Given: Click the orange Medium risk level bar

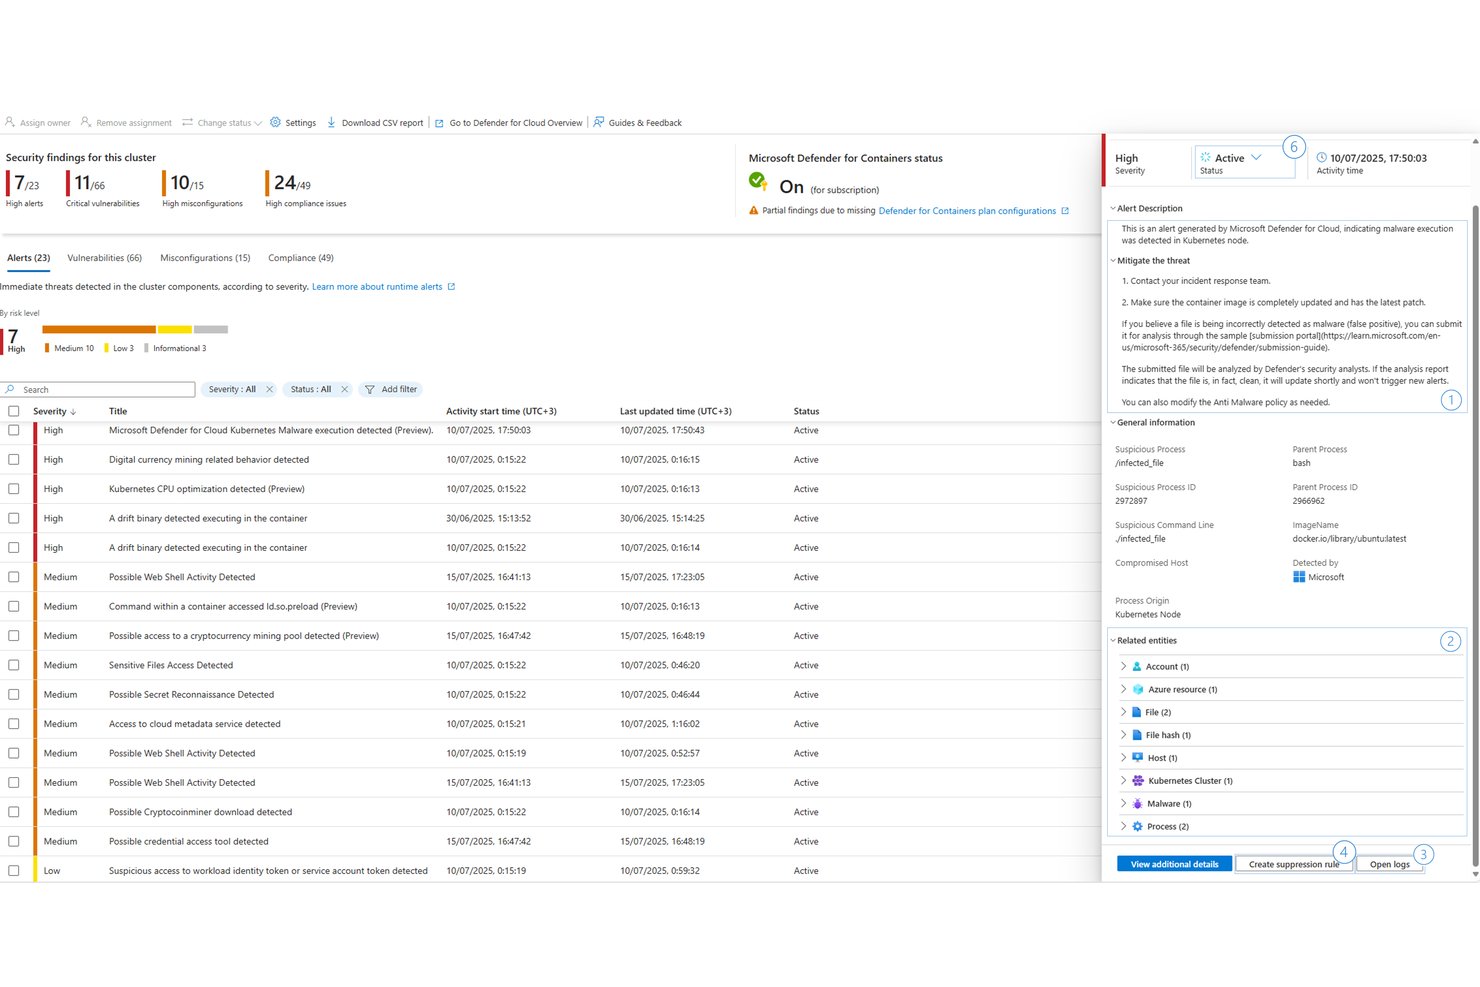Looking at the screenshot, I should [99, 329].
